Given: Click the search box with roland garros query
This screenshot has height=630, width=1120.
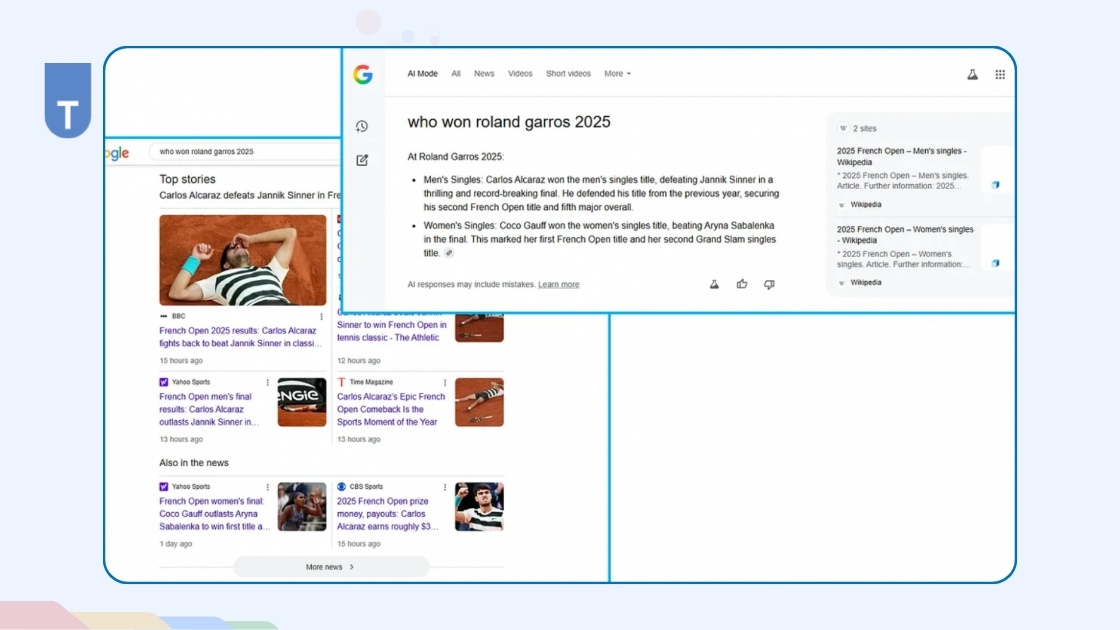Looking at the screenshot, I should click(244, 151).
